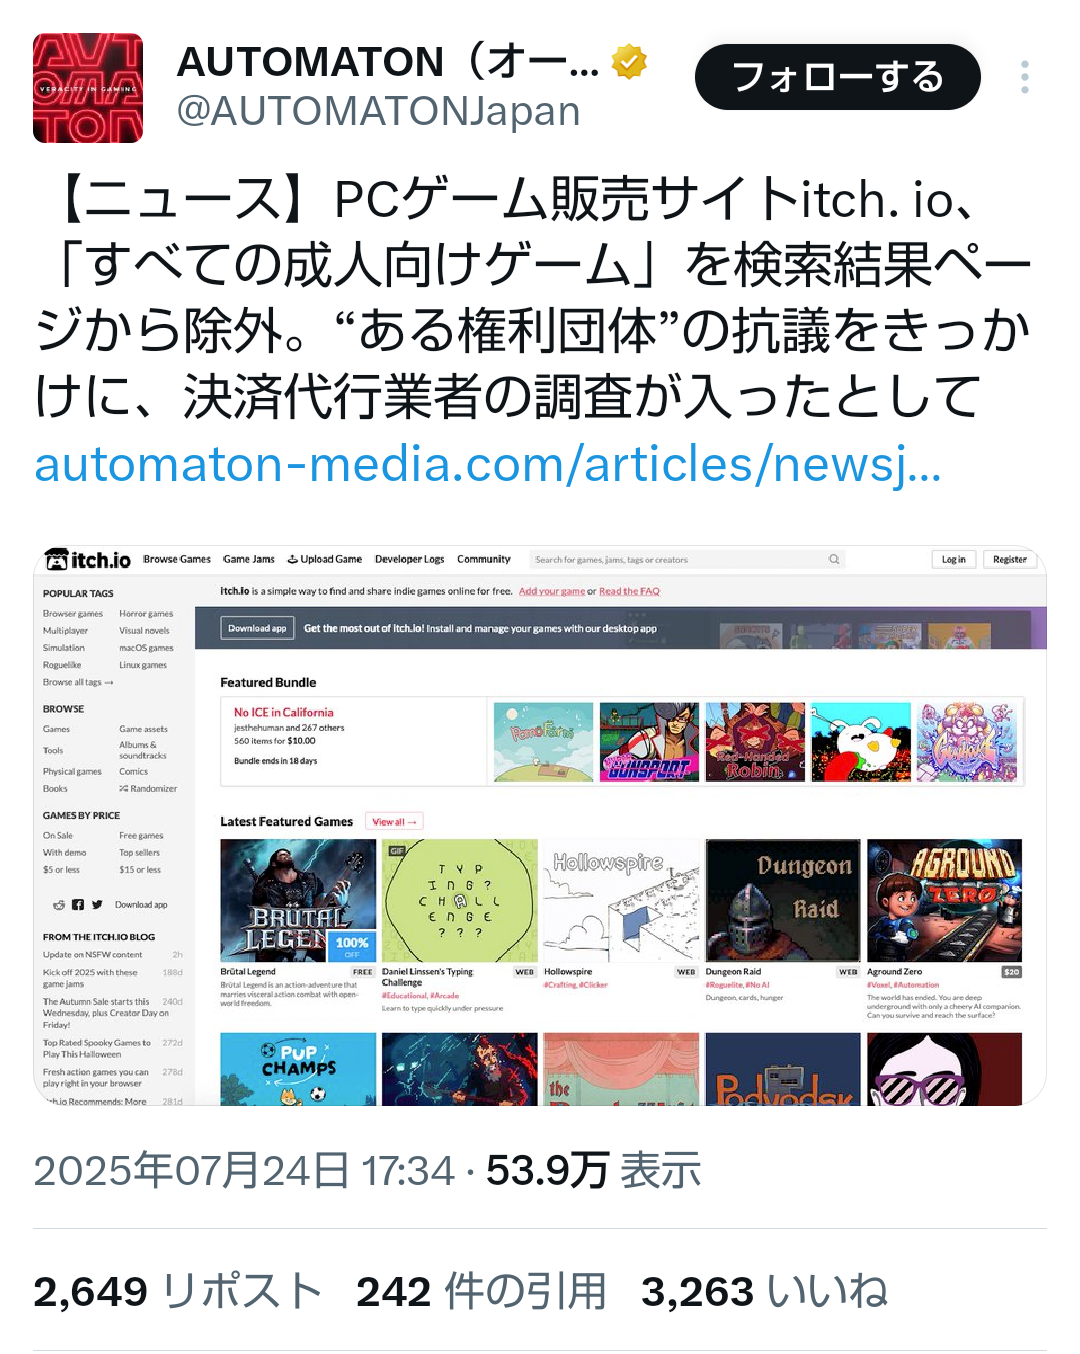Click the search magnifier icon
Screen dimensions: 1080x1354
click(834, 559)
